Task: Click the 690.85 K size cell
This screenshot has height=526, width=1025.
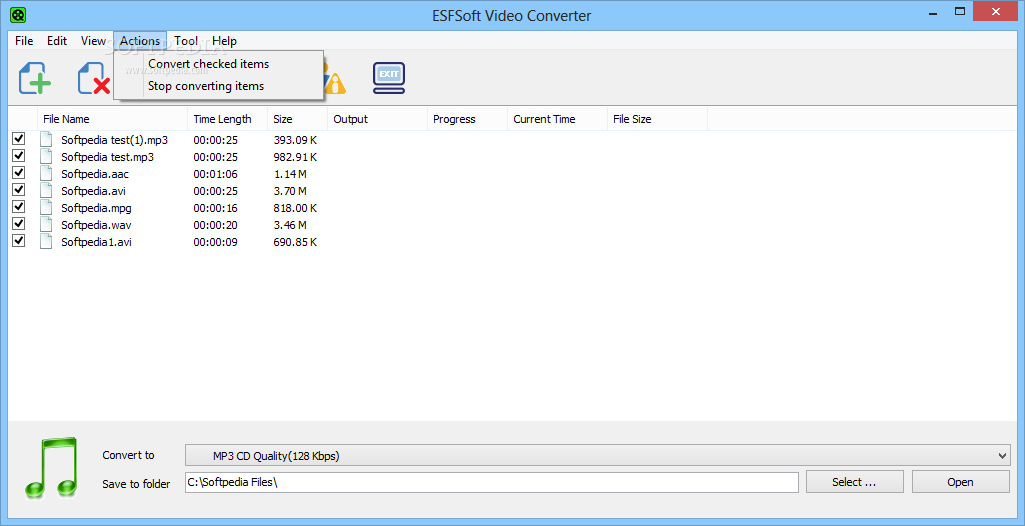Action: coord(295,242)
